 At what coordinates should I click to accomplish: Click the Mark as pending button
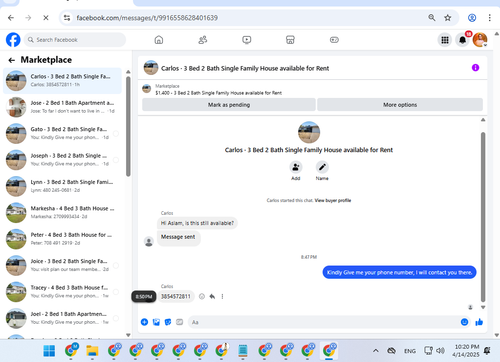point(229,105)
